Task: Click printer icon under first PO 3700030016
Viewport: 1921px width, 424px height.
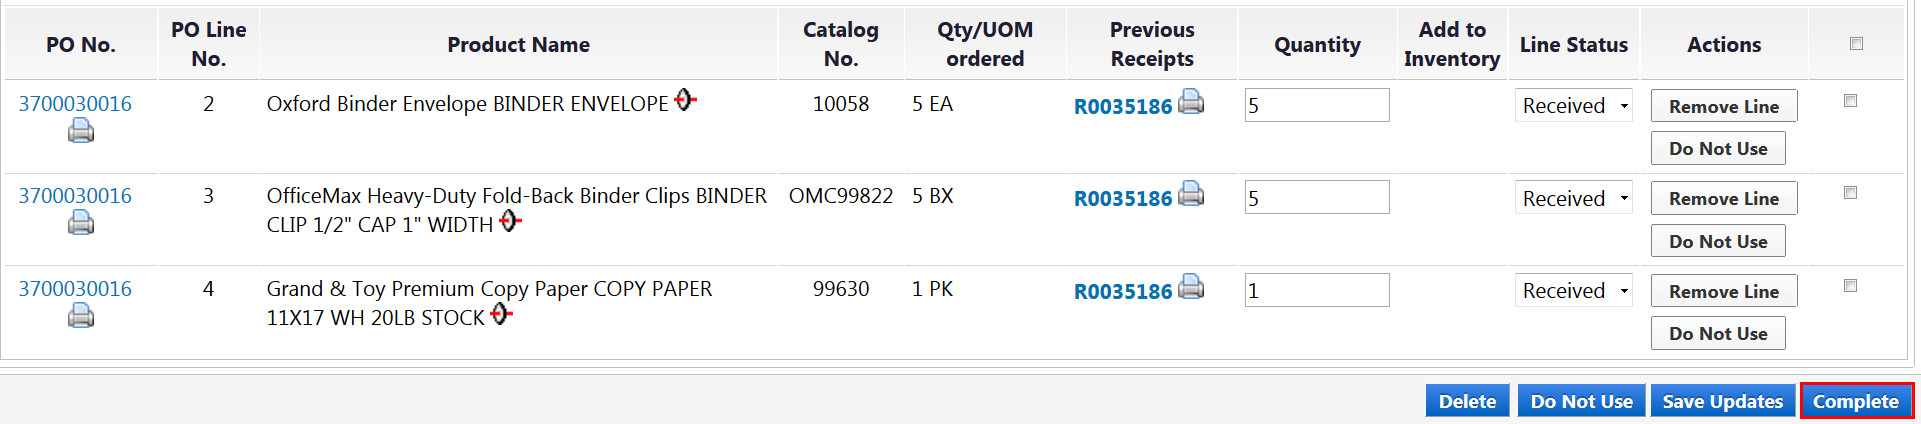Action: pyautogui.click(x=81, y=131)
